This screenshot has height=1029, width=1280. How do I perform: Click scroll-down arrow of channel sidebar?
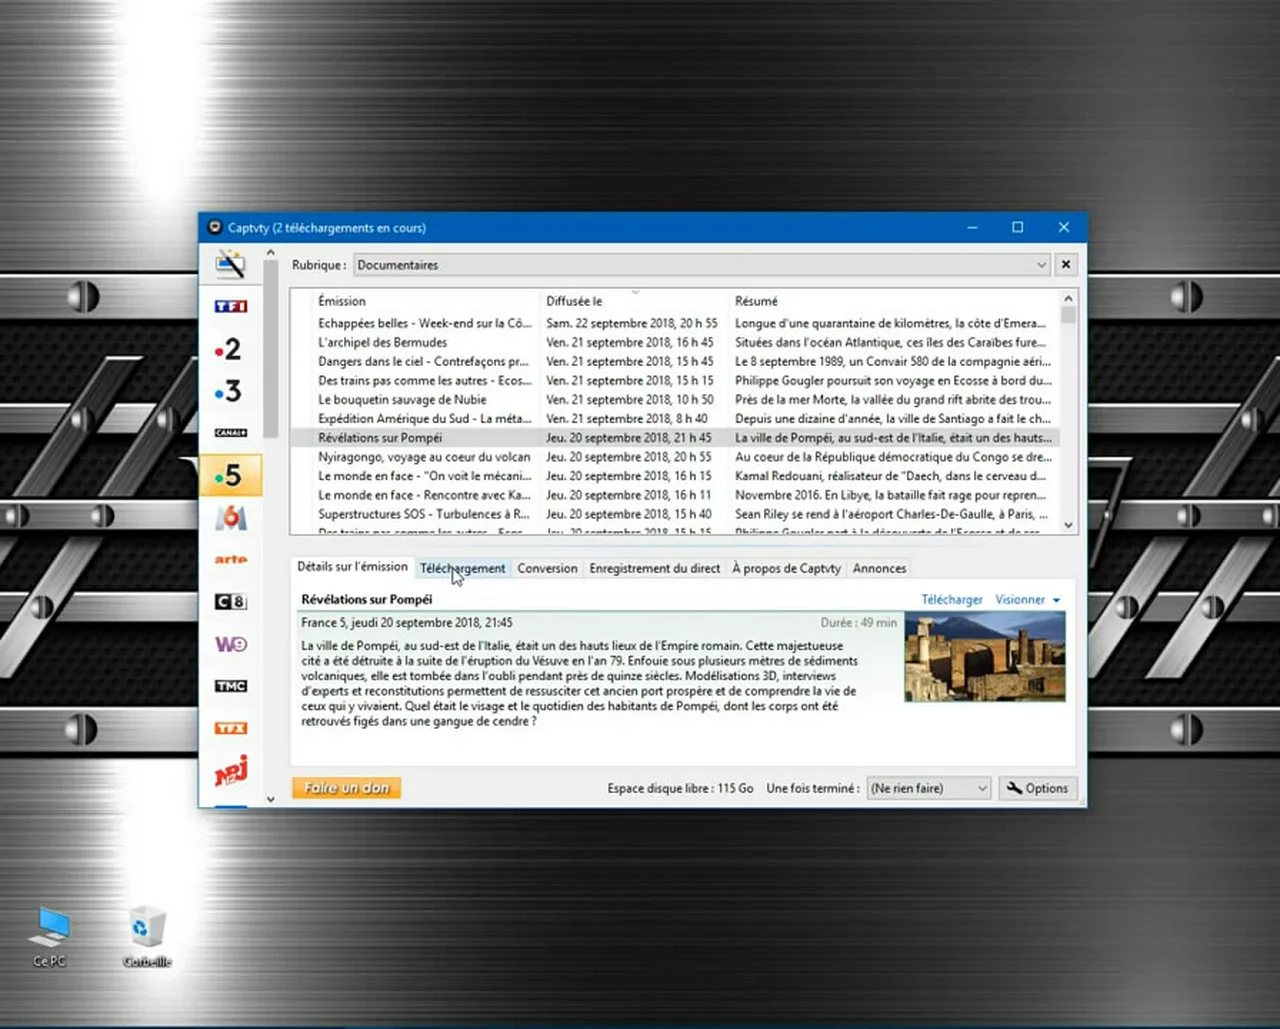click(x=270, y=799)
